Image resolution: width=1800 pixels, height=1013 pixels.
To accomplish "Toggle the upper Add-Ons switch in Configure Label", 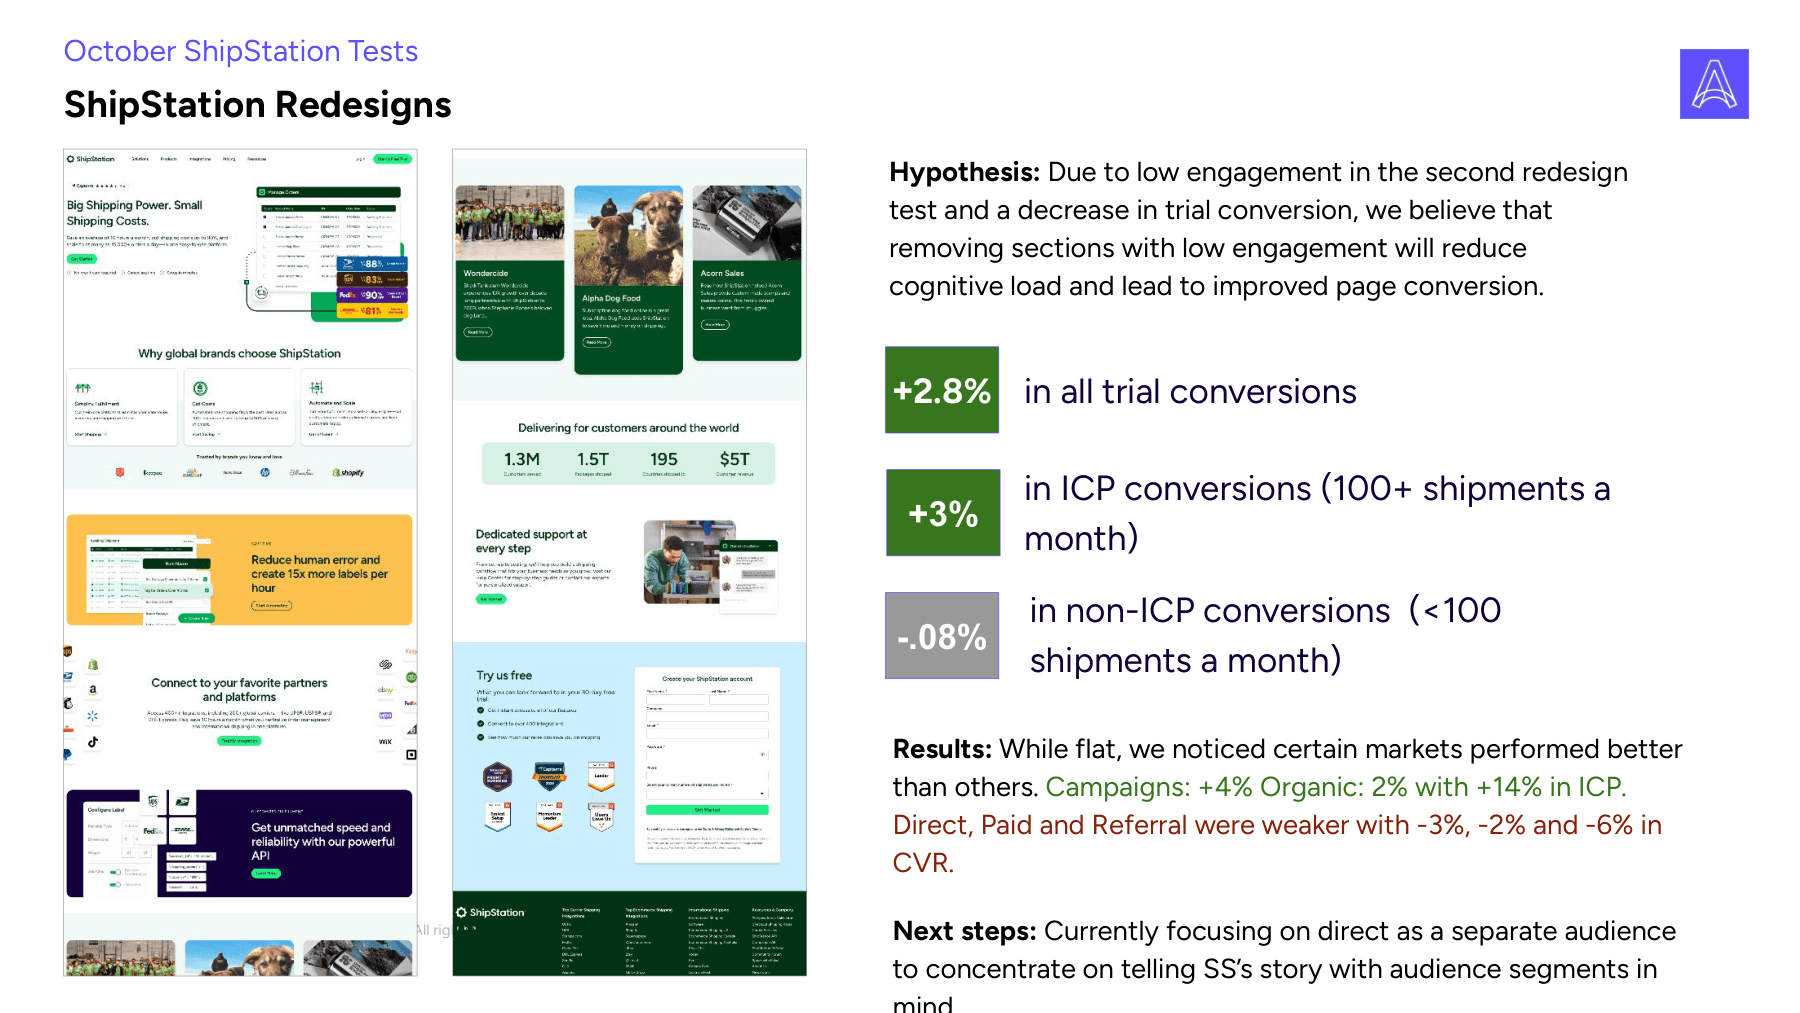I will (115, 872).
